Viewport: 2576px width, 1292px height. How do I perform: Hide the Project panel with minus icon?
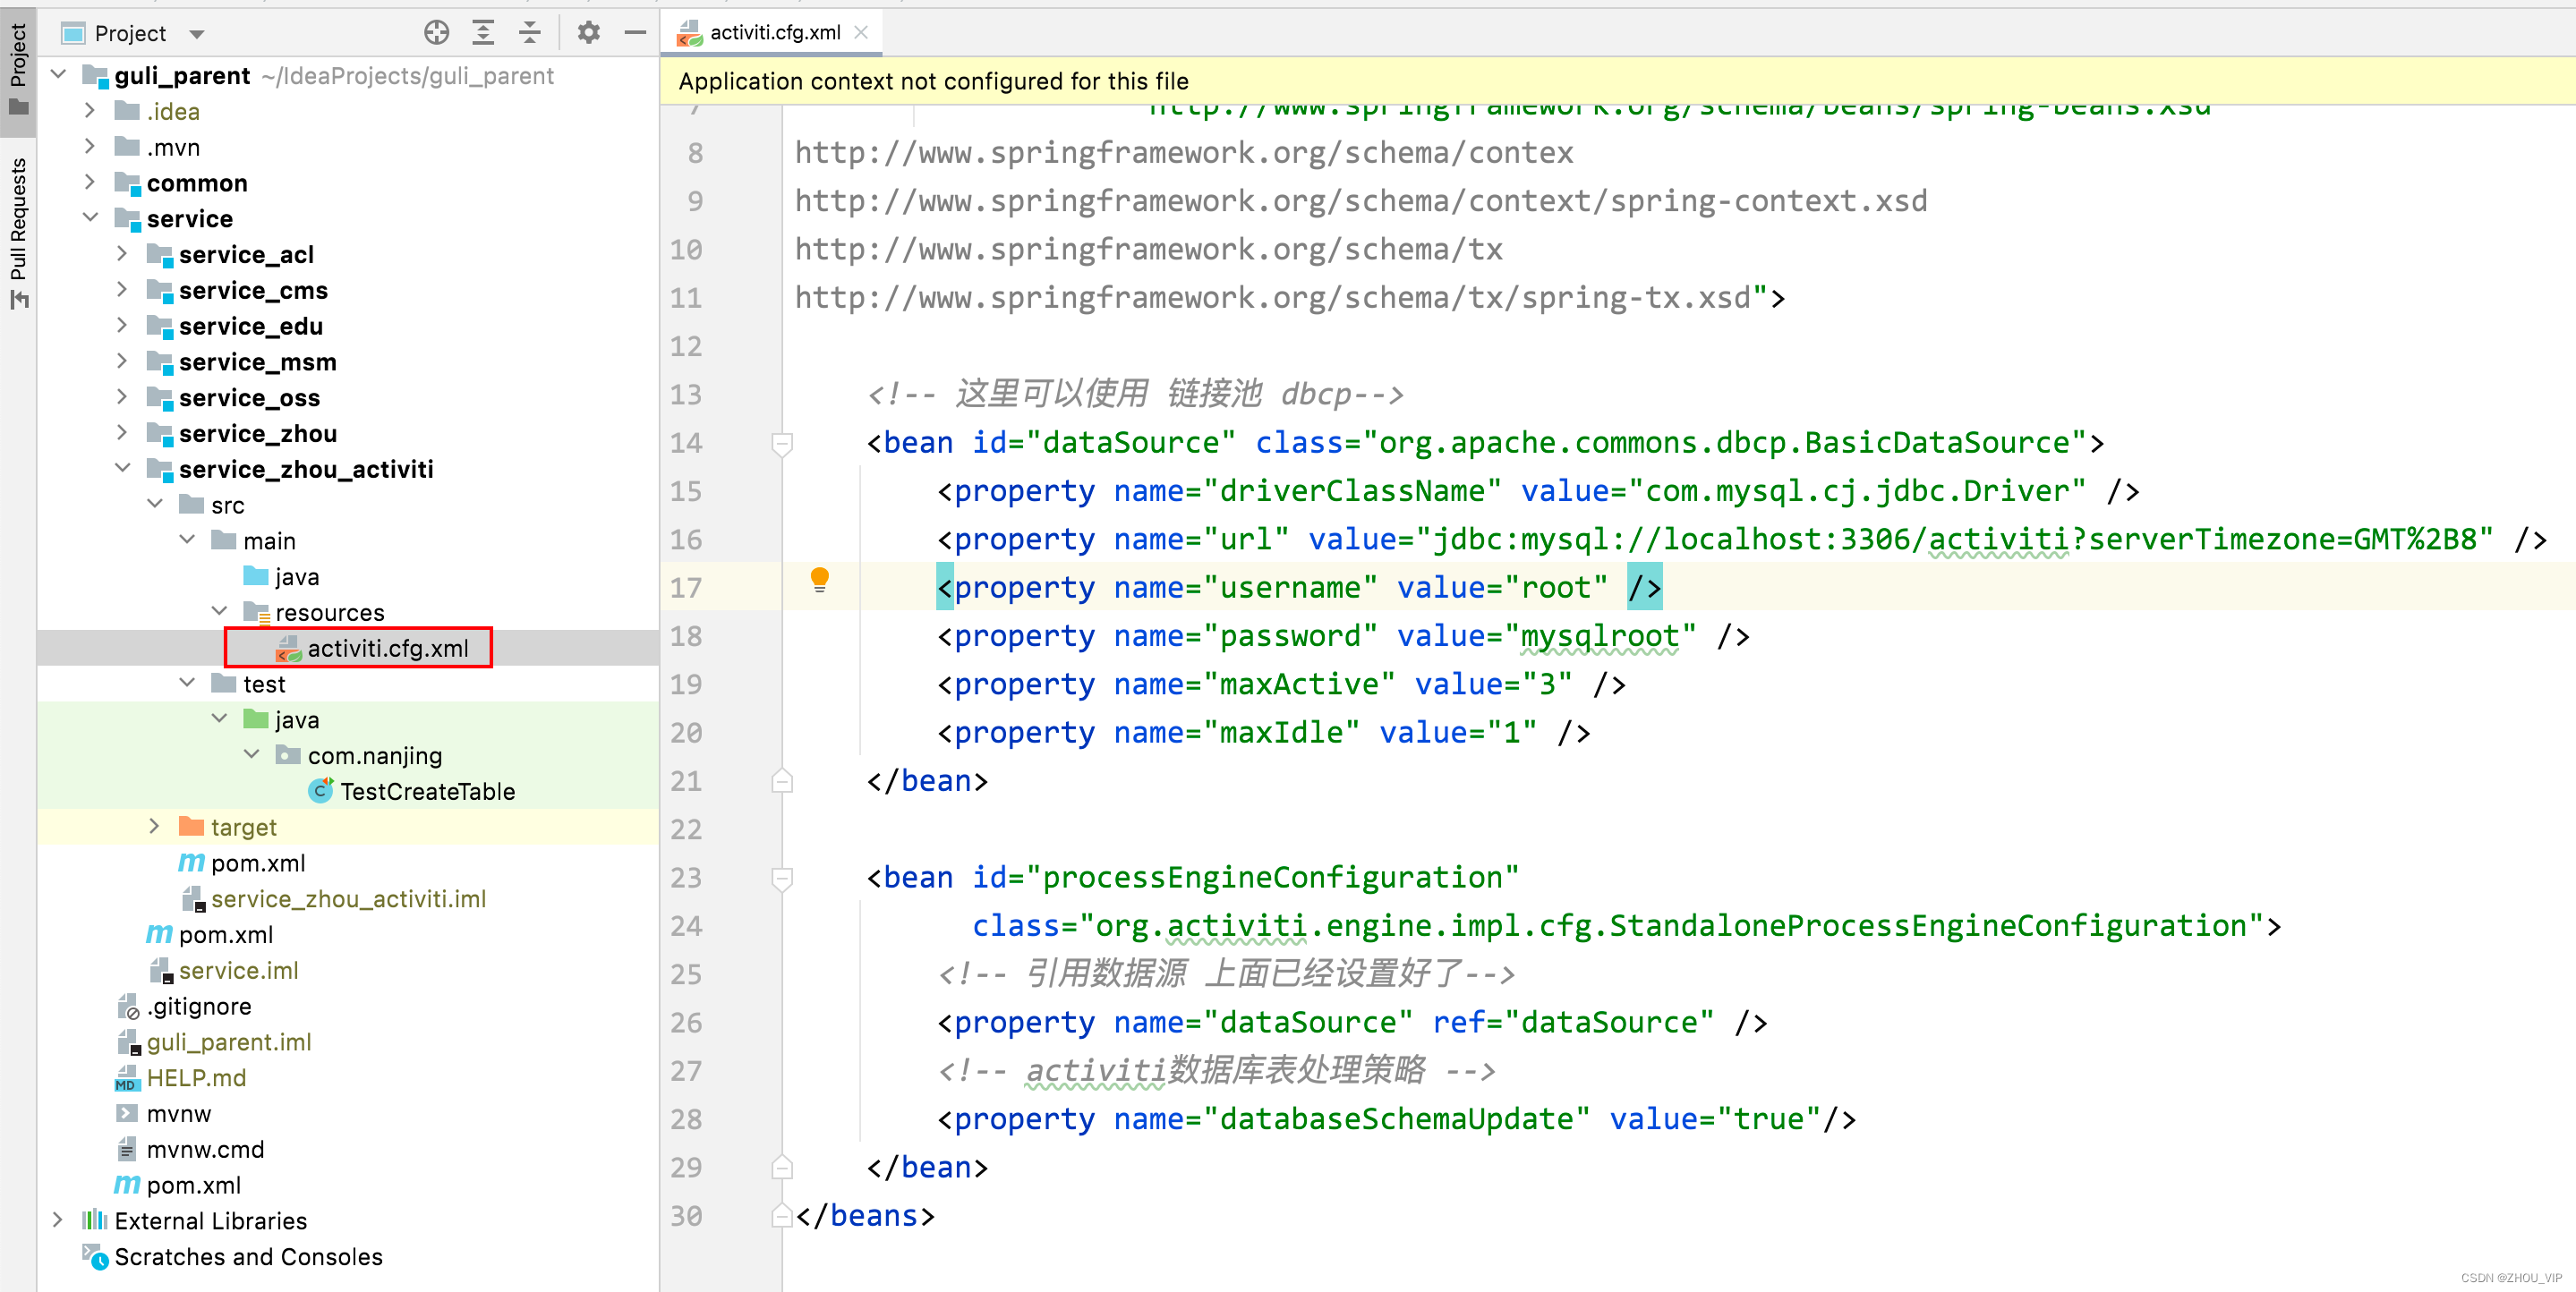(x=635, y=33)
